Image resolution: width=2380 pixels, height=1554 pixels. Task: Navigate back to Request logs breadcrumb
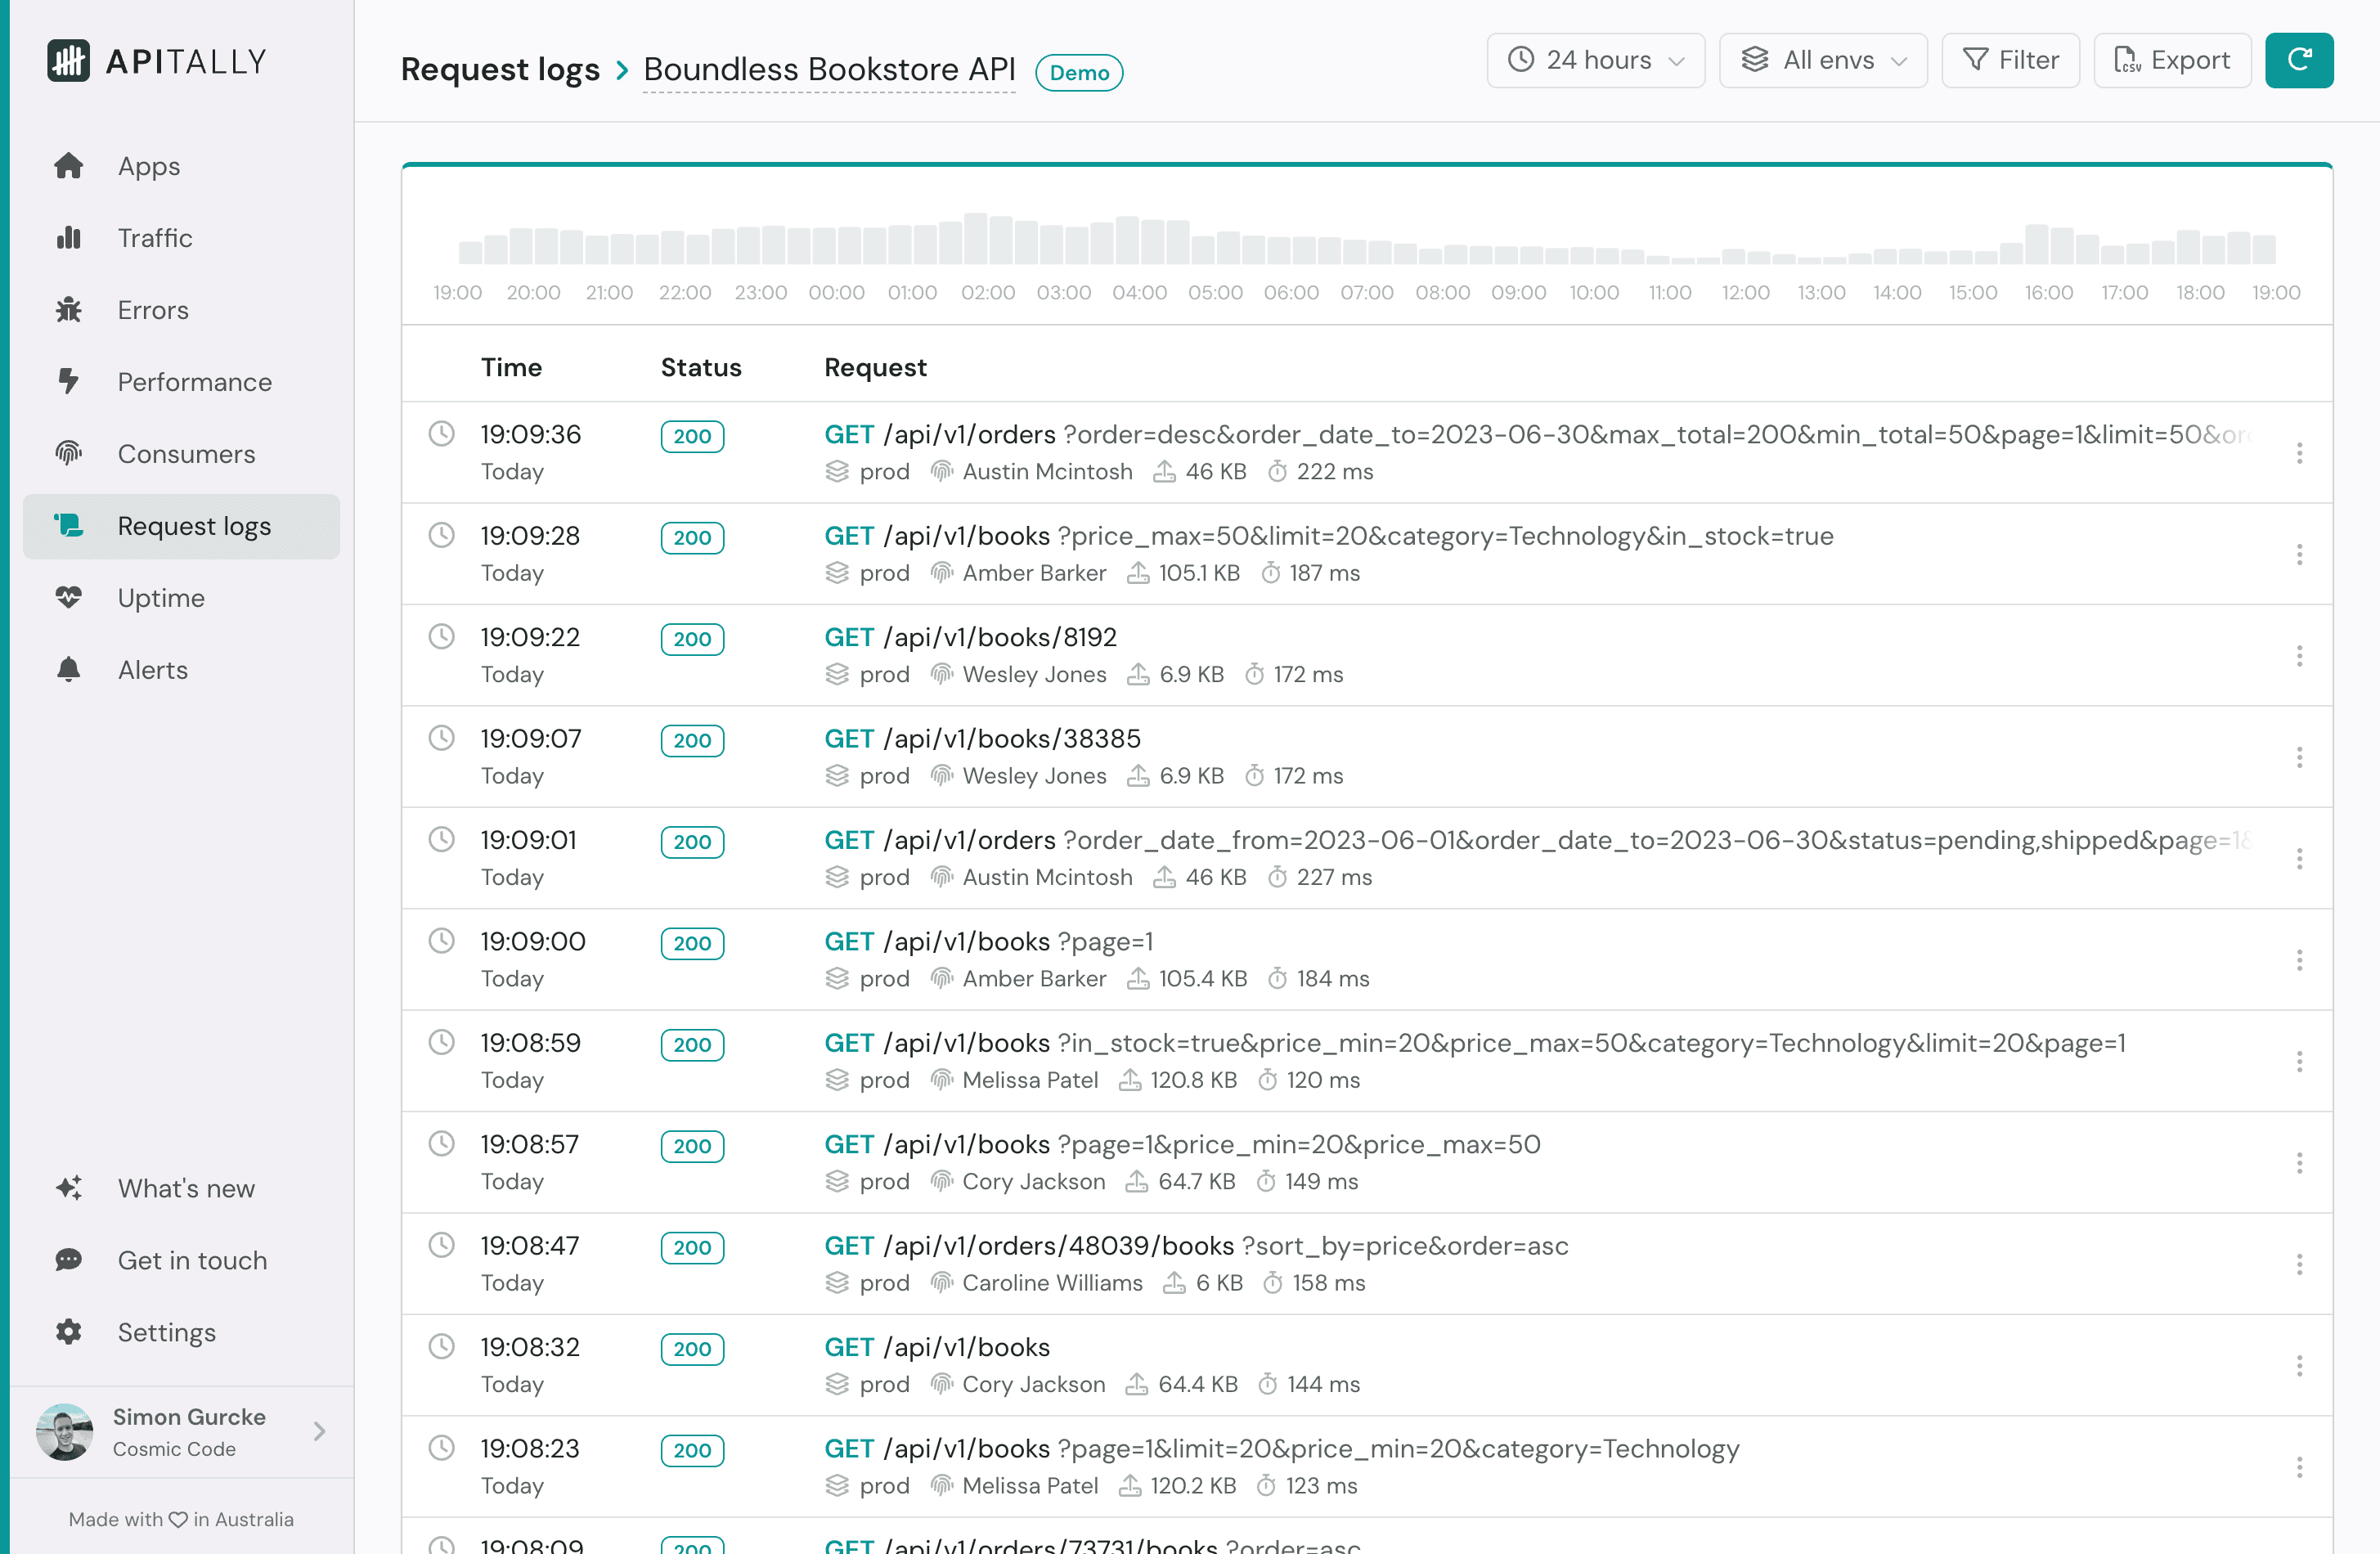(500, 69)
